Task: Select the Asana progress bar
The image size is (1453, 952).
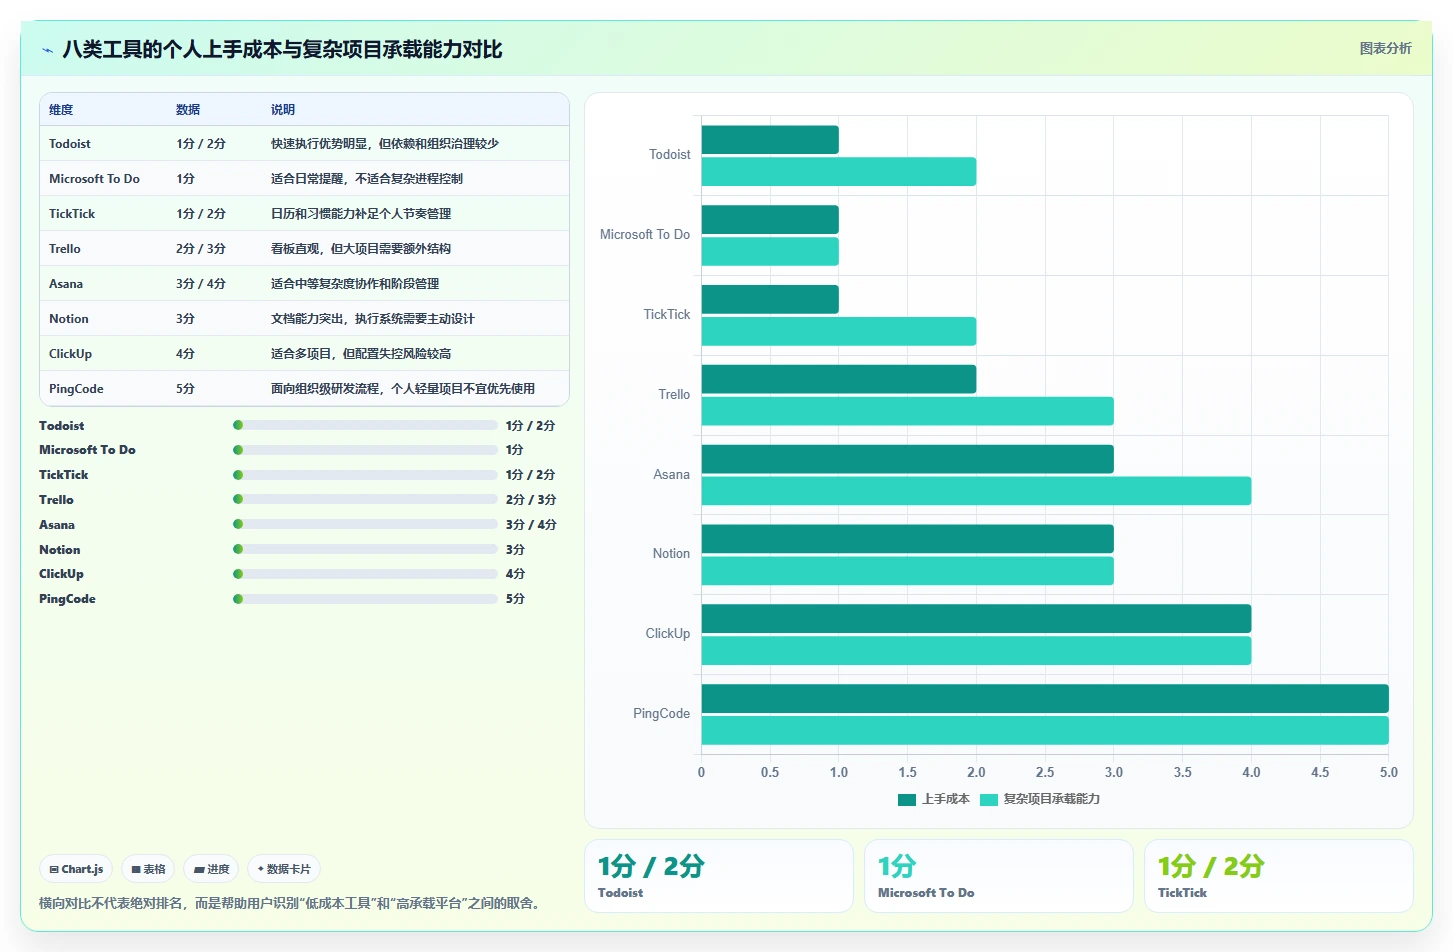Action: tap(365, 524)
